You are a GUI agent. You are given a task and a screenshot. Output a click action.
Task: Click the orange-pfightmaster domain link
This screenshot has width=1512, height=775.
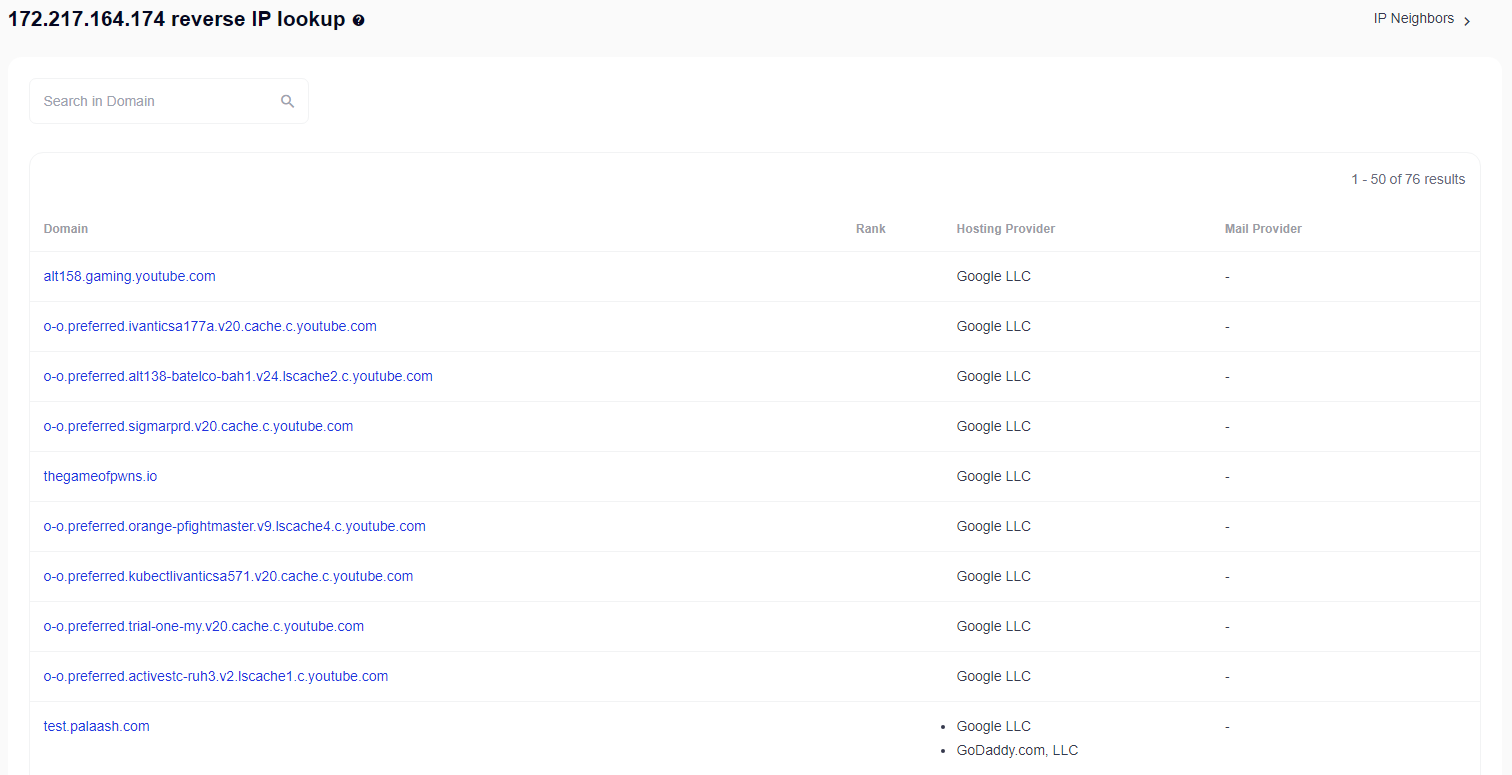pyautogui.click(x=234, y=526)
